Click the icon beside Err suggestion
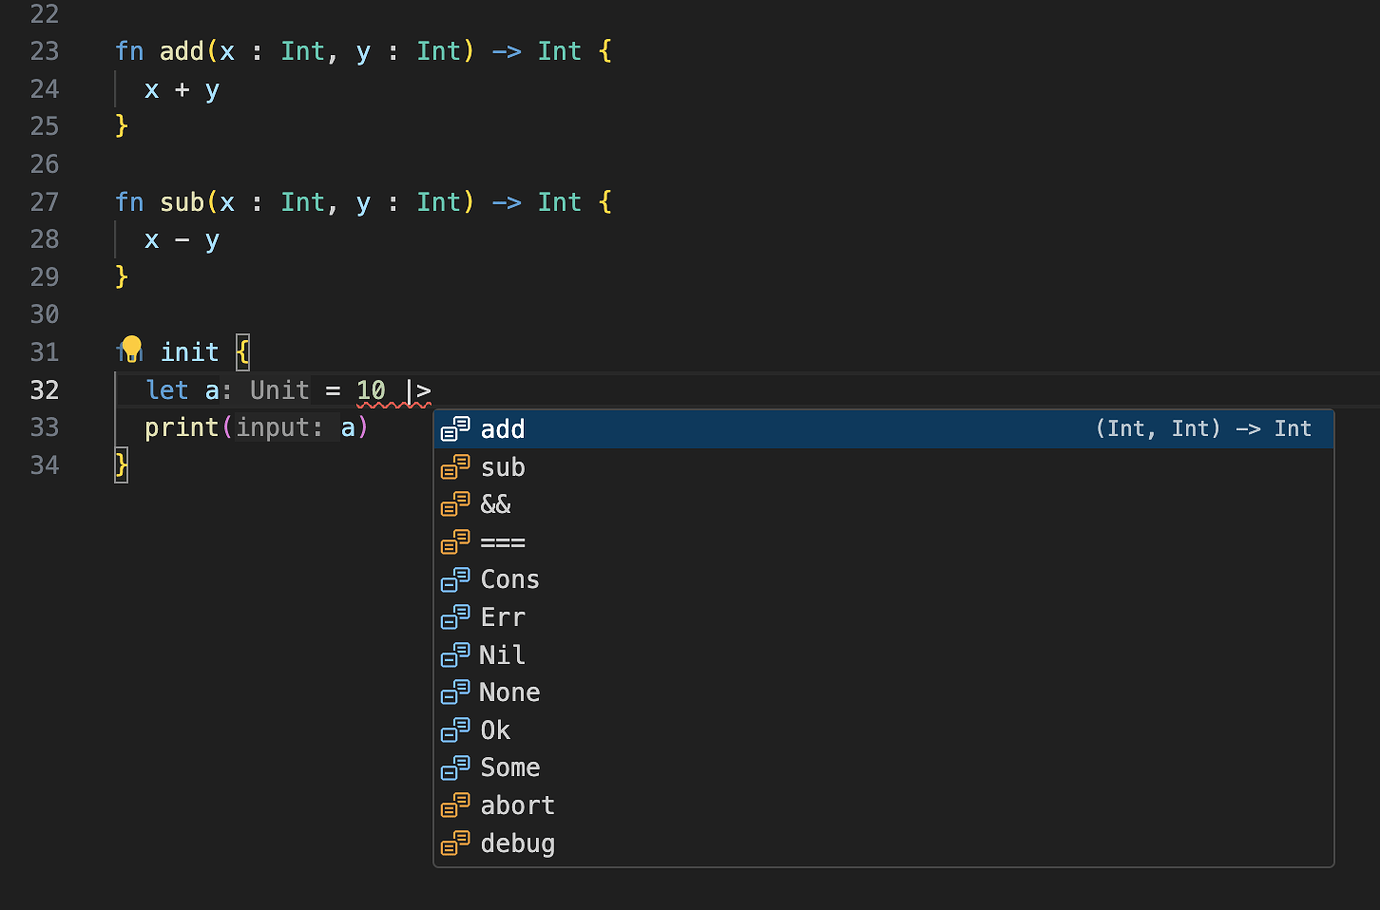 click(x=455, y=617)
